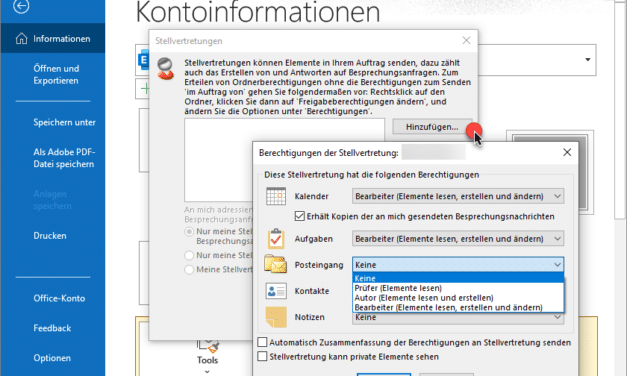This screenshot has width=627, height=376.
Task: Click the Stellvertretungen person icon
Action: point(165,68)
